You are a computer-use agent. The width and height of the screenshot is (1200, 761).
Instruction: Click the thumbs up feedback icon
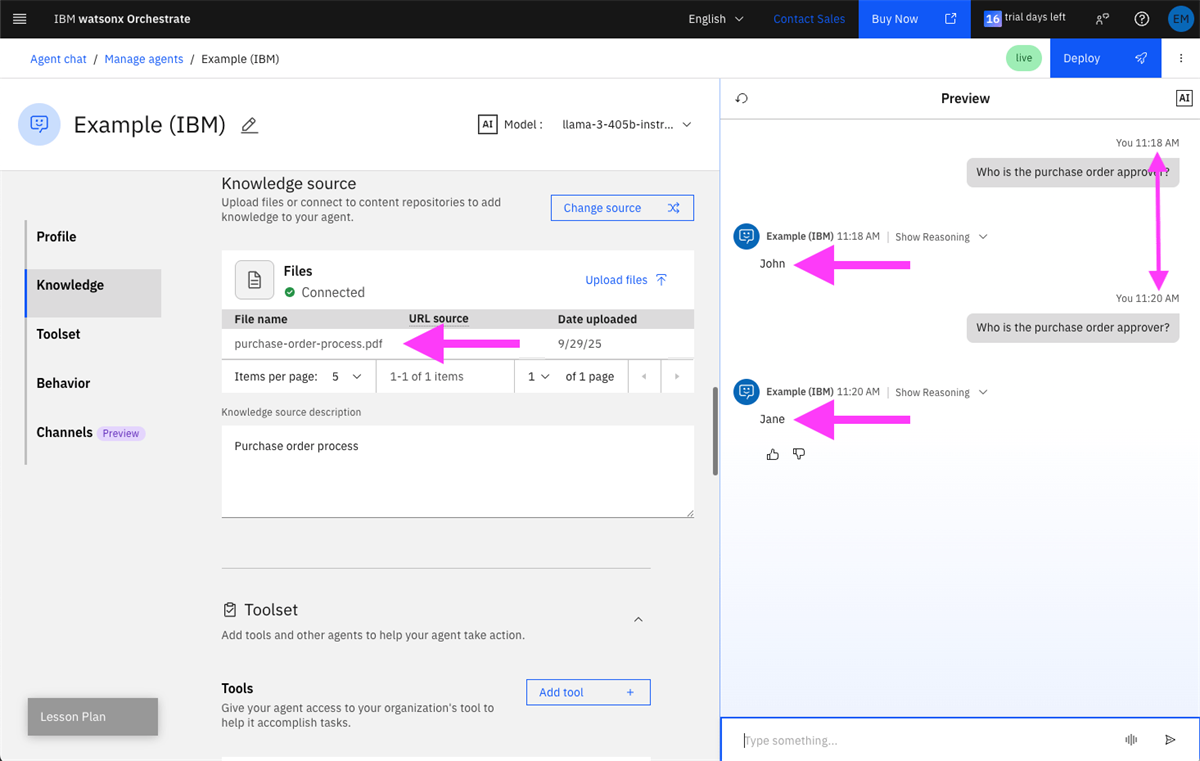click(772, 454)
